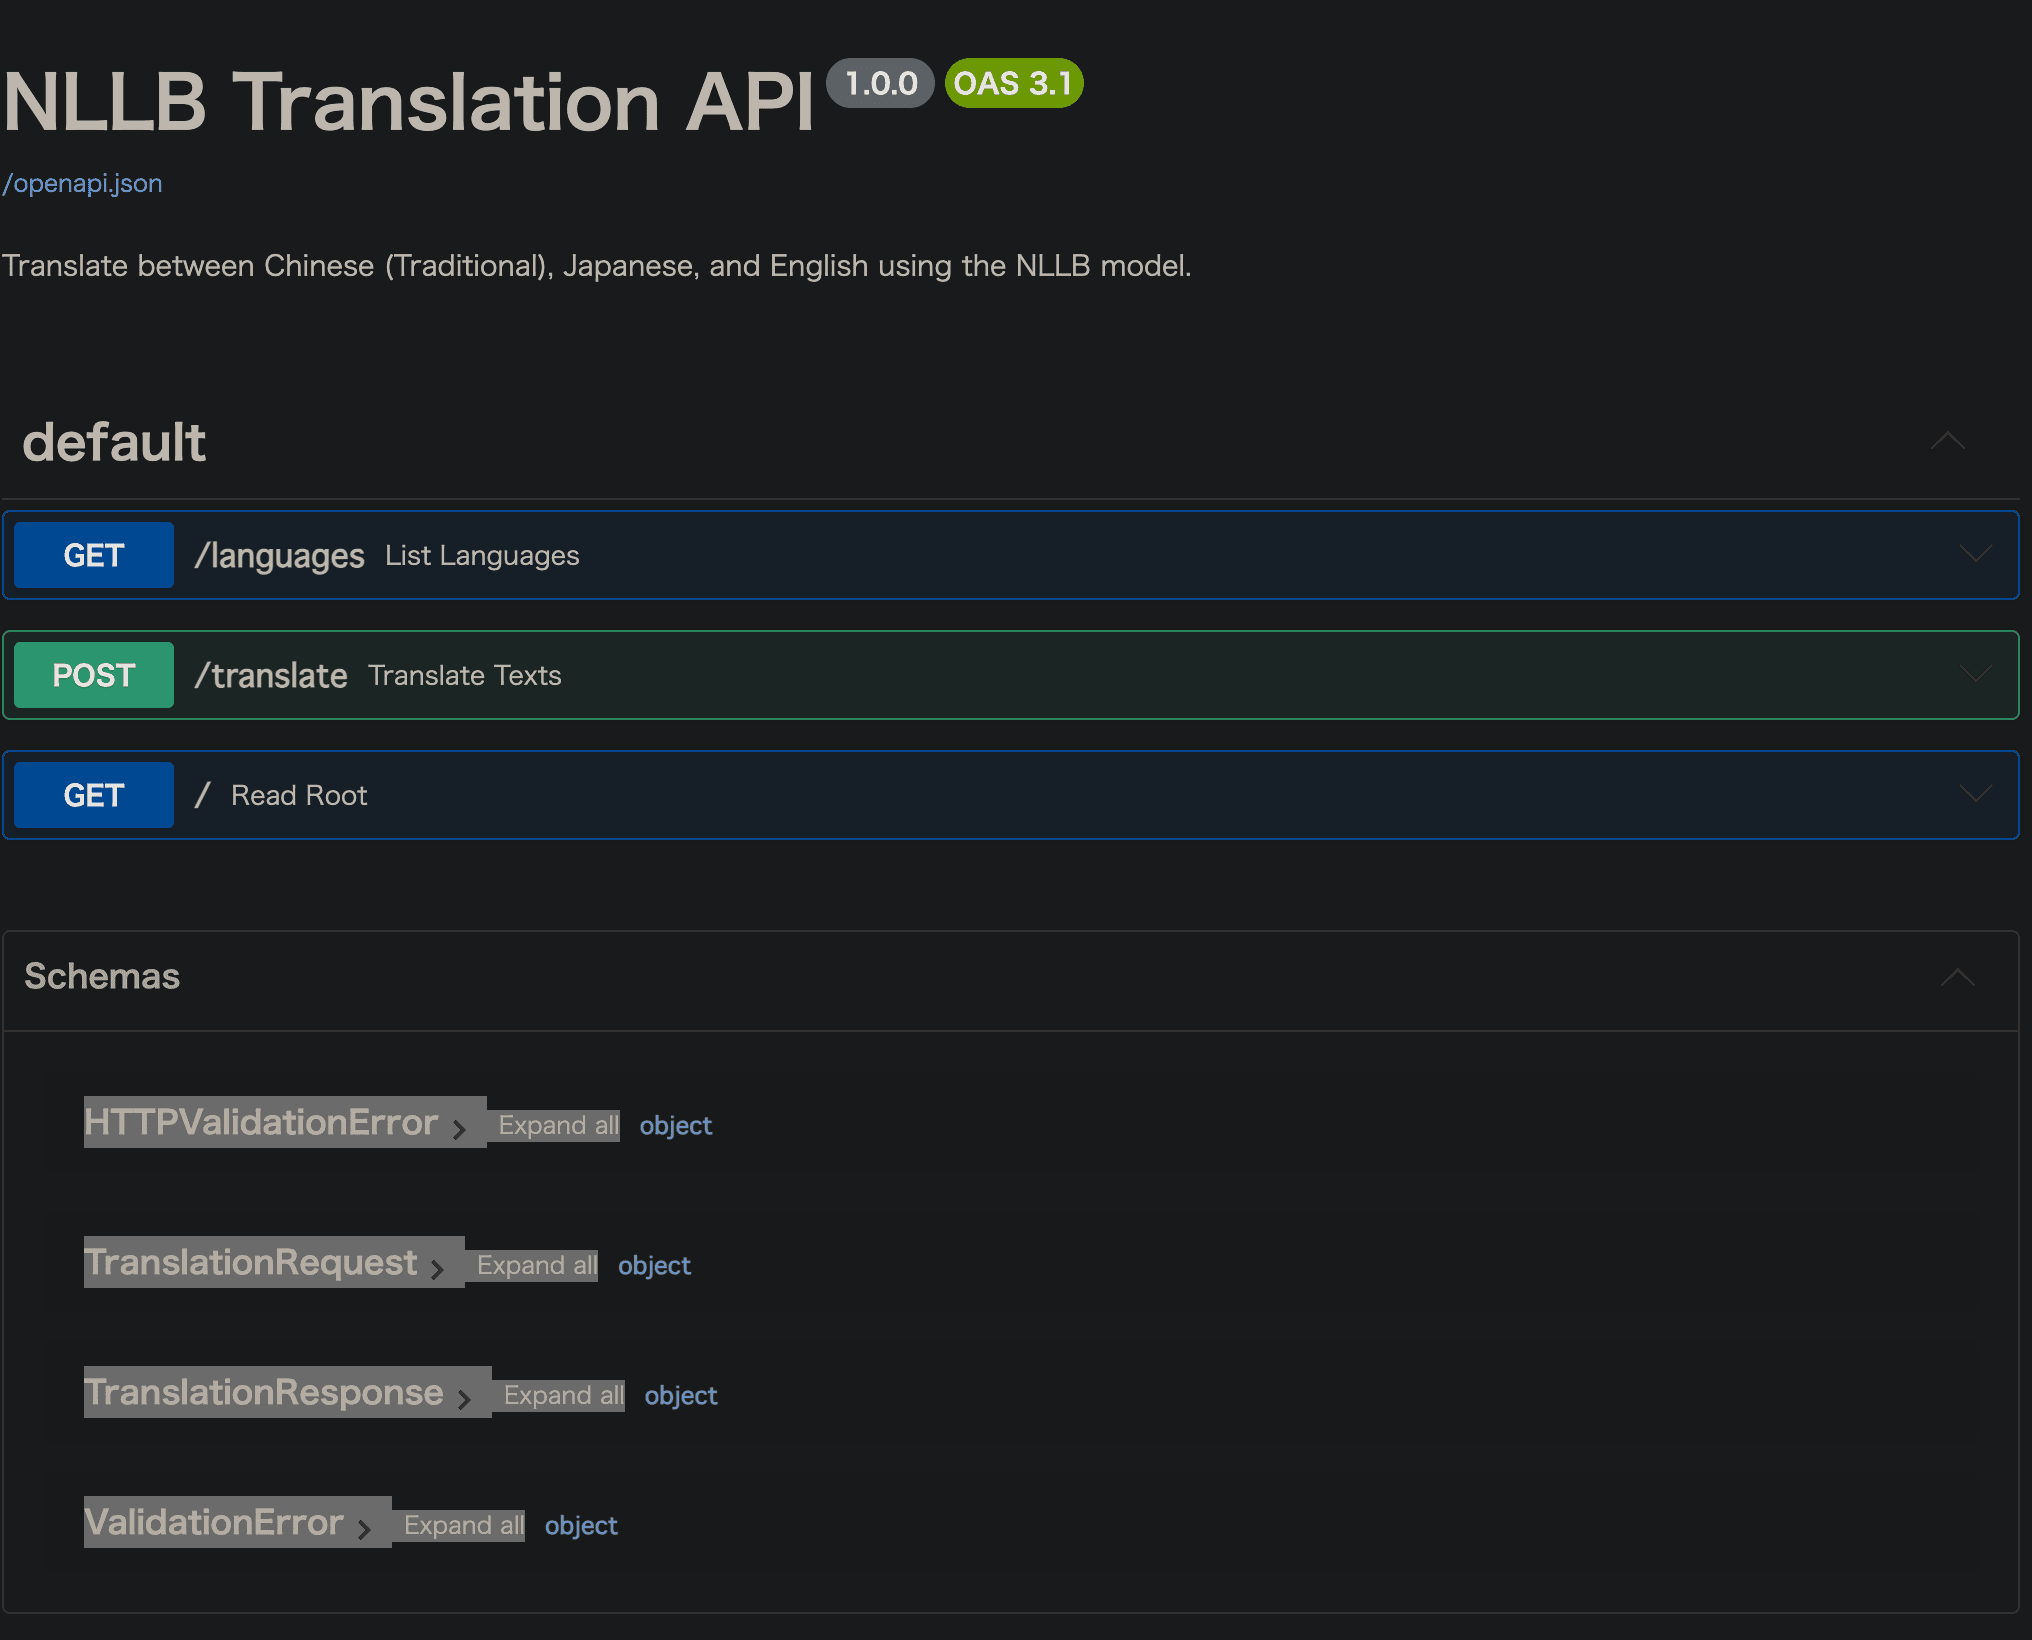Collapse the default section chevron
The image size is (2032, 1640).
[1947, 441]
